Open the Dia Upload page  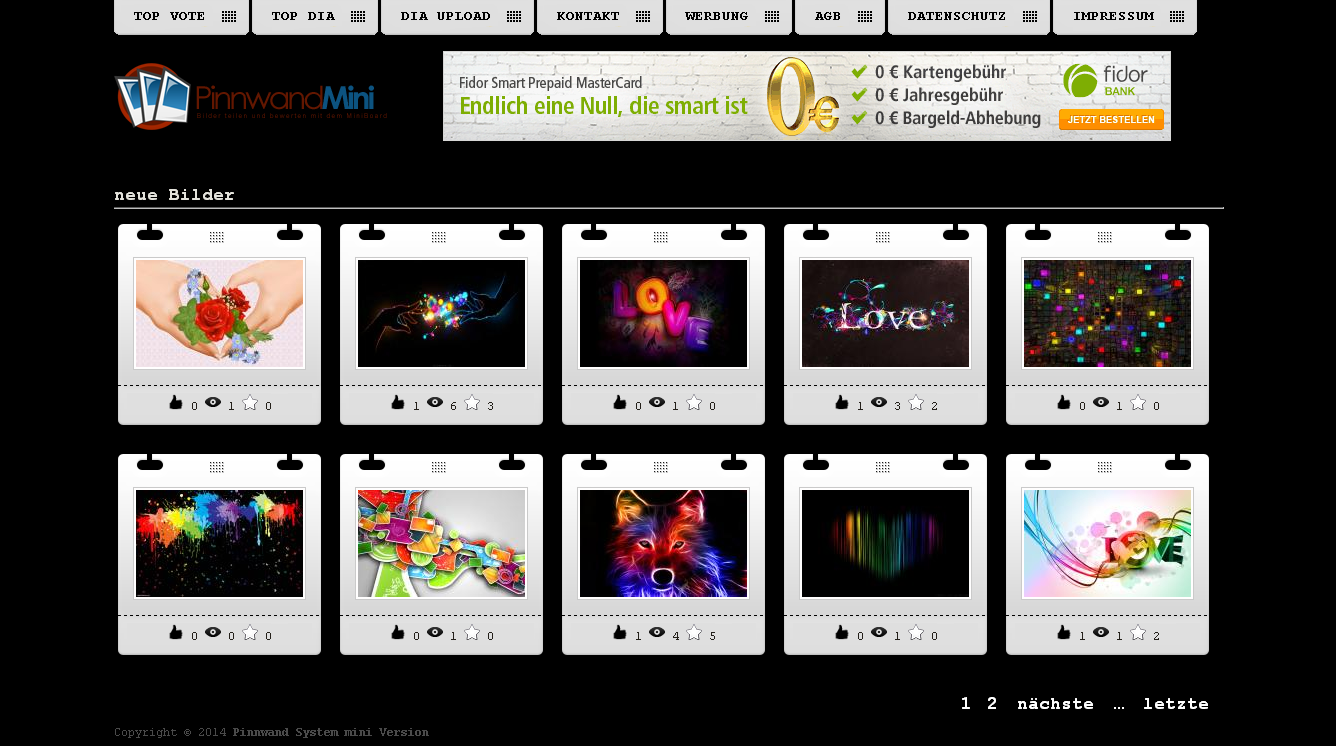coord(457,17)
